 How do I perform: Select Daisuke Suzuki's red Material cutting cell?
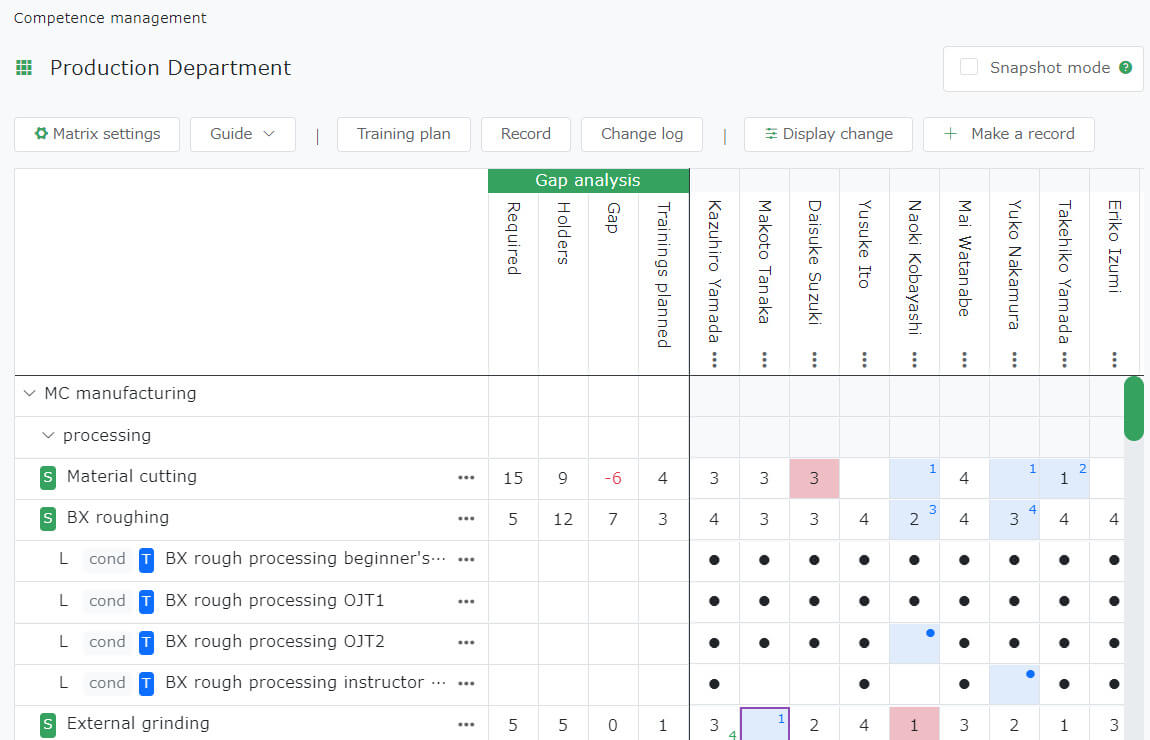click(814, 478)
